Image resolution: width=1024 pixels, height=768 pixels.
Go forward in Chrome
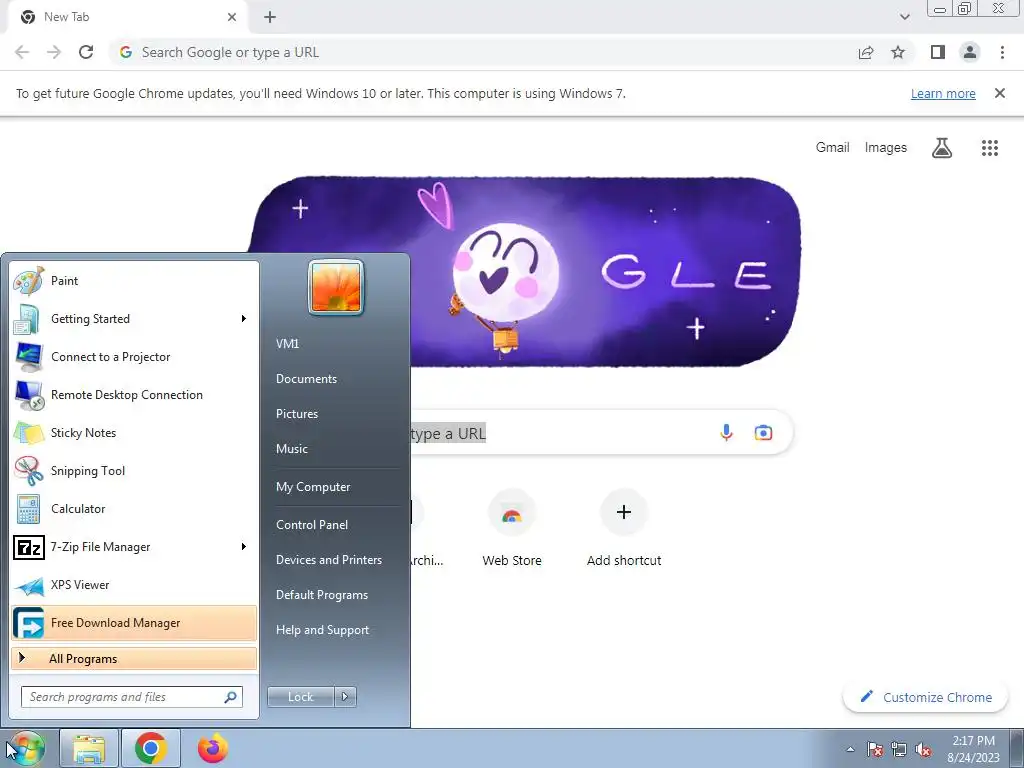coord(54,52)
